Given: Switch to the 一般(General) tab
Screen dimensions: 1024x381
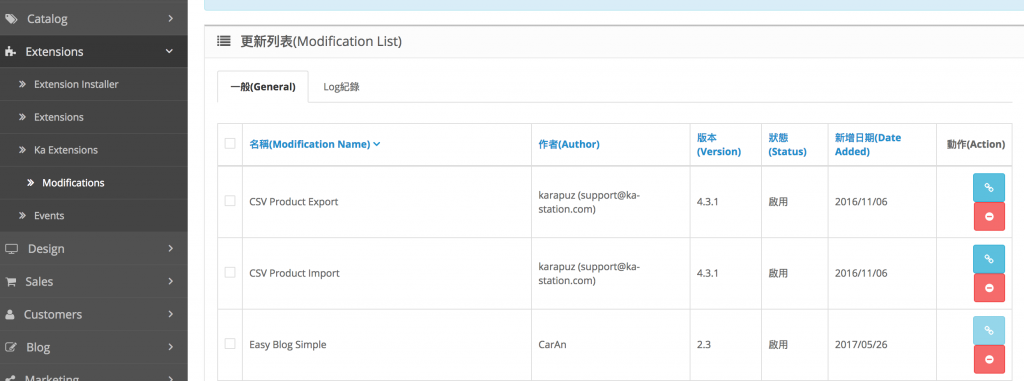Looking at the screenshot, I should 263,87.
